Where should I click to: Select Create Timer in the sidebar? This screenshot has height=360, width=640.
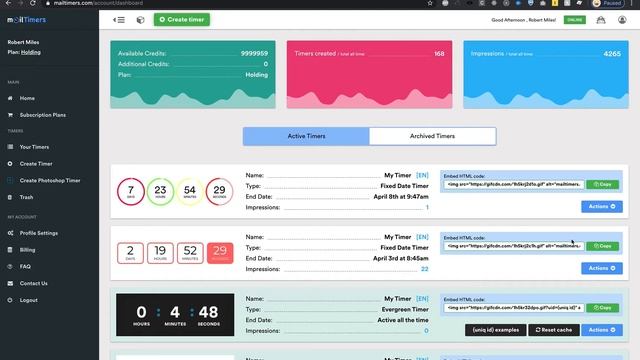36,164
